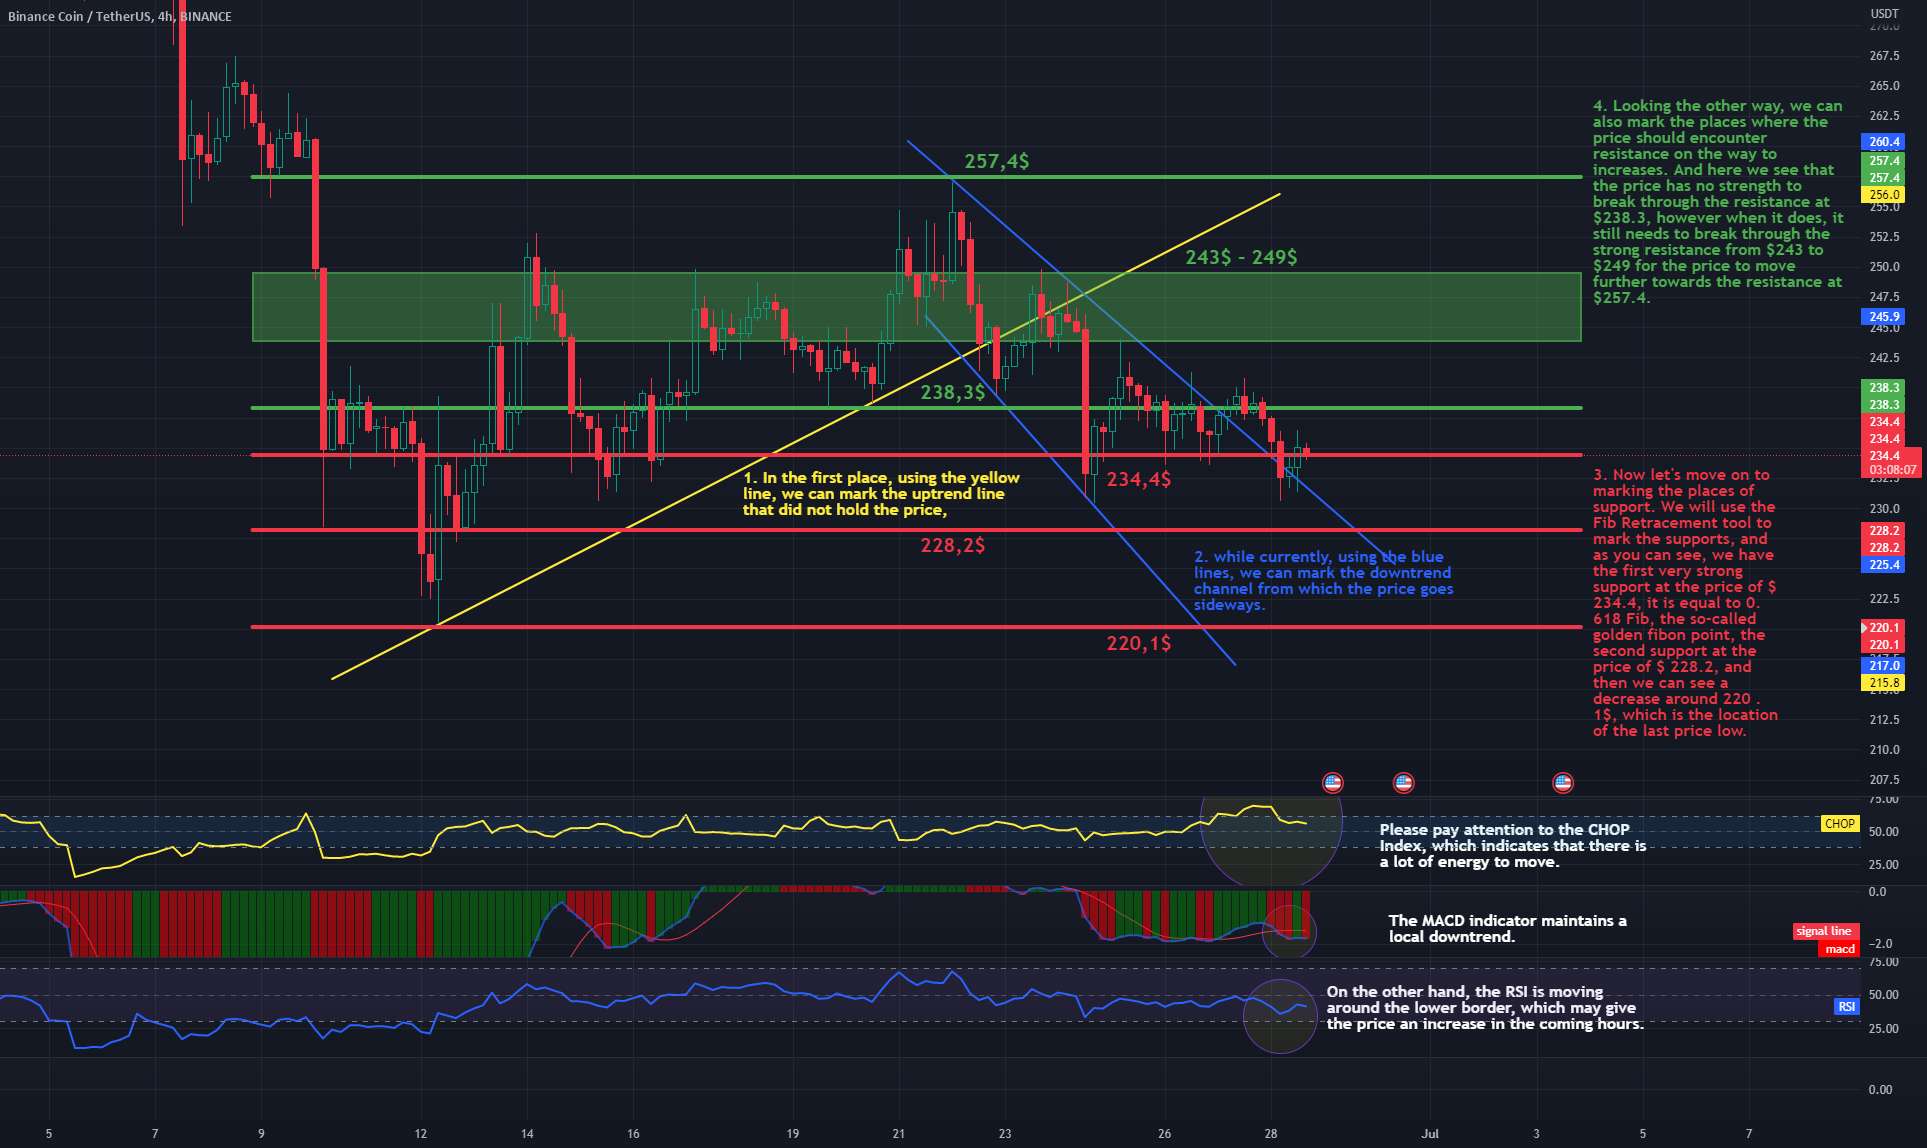Viewport: 1927px width, 1148px height.
Task: Click the leftmost US flag economic event icon
Action: click(x=1332, y=783)
